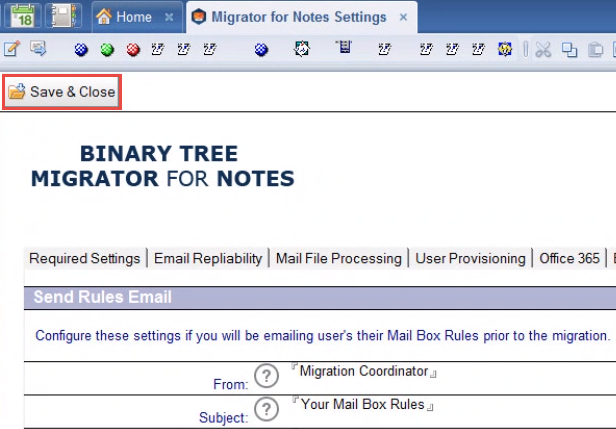Click the edit document pencil icon
This screenshot has width=616, height=429.
click(x=12, y=49)
